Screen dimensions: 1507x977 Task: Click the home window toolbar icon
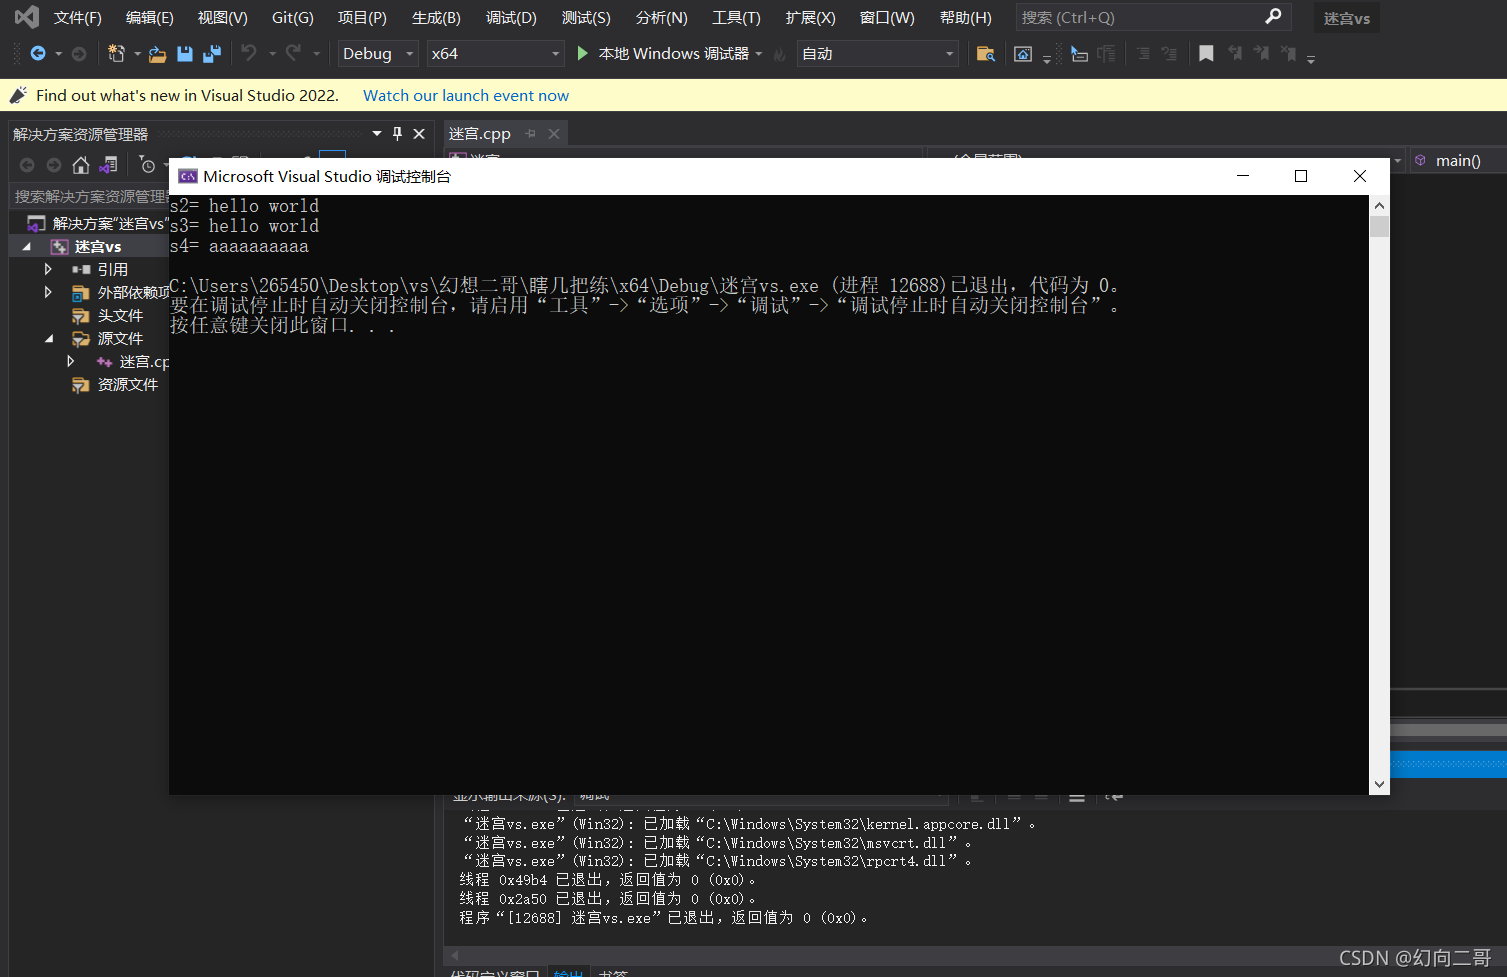pyautogui.click(x=1023, y=54)
